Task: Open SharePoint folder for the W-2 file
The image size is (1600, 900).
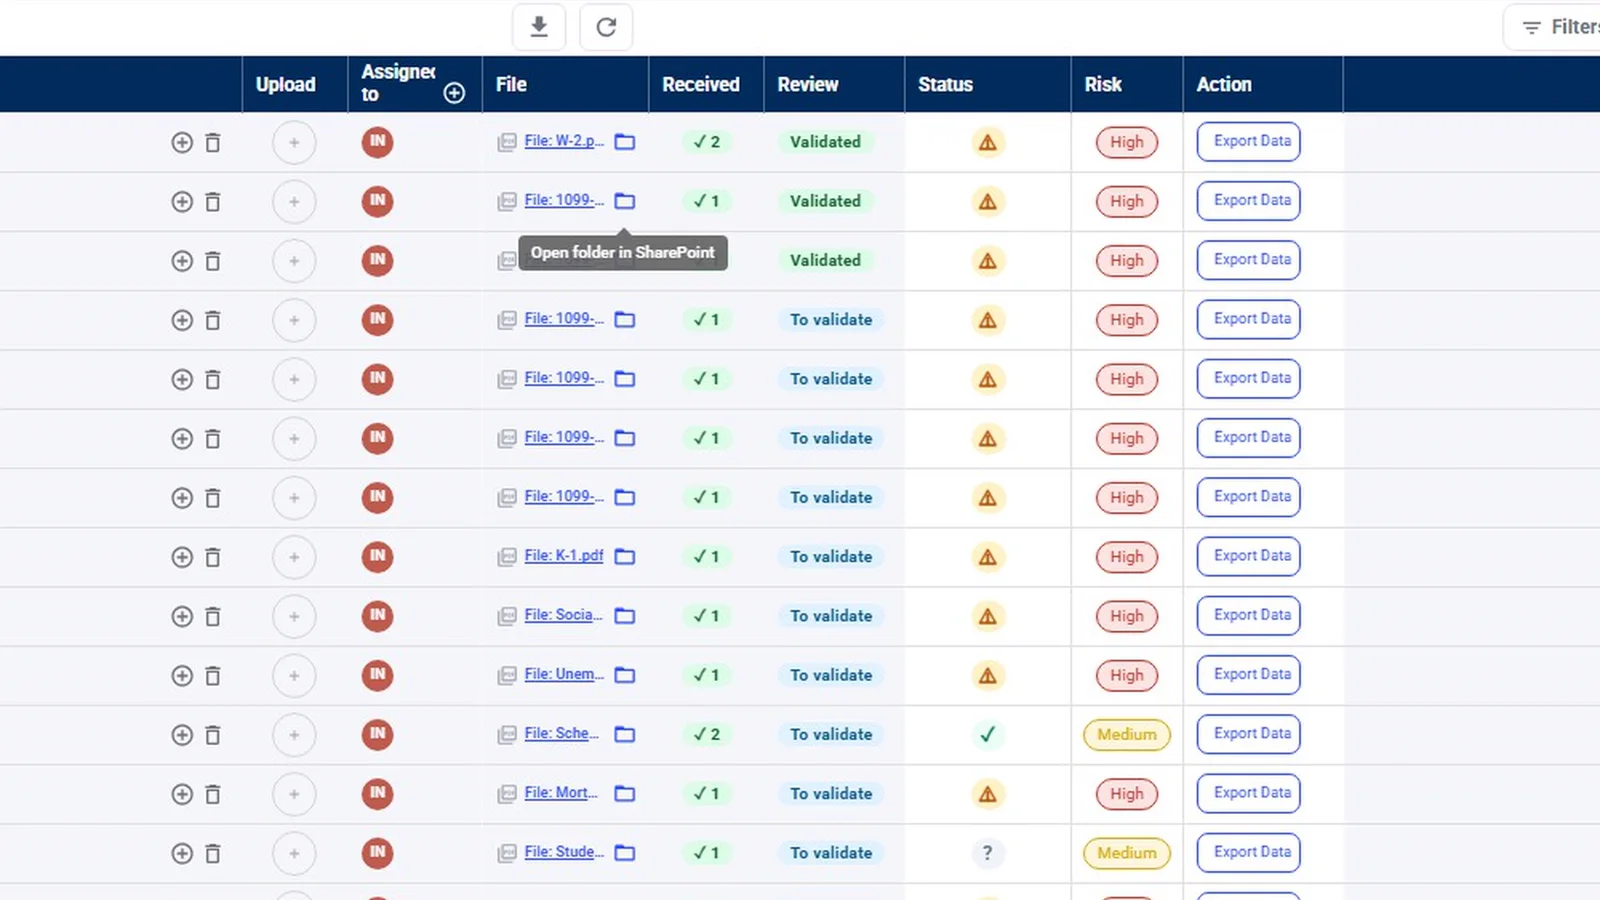Action: point(625,142)
